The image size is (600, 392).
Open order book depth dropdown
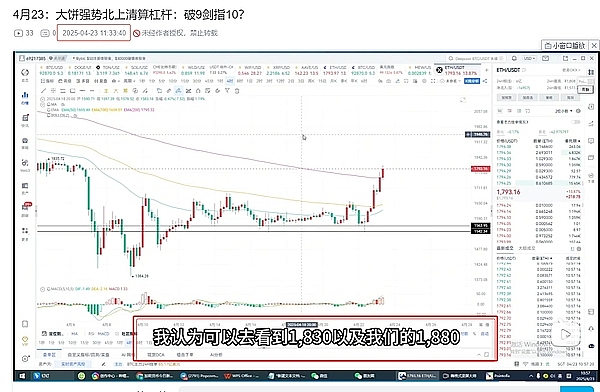[x=564, y=111]
